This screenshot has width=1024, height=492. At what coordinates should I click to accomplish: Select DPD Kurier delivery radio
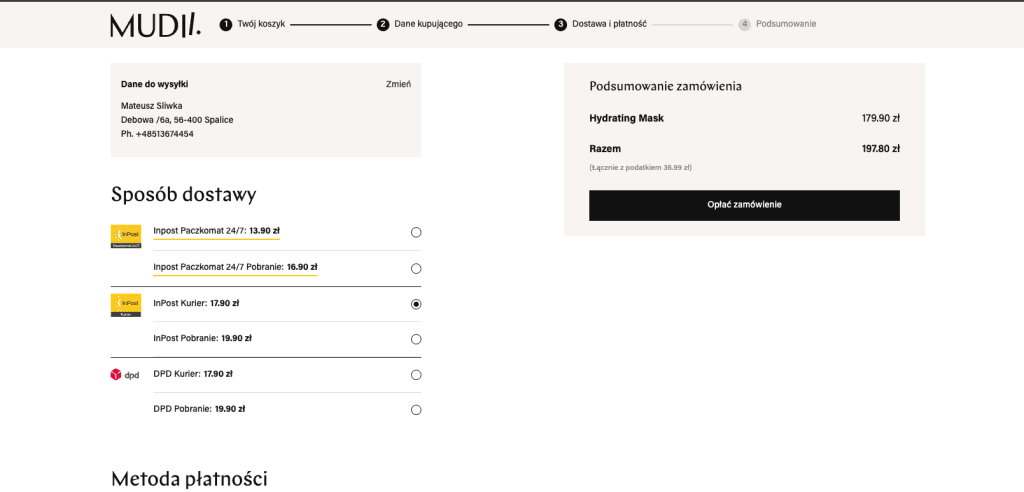416,375
